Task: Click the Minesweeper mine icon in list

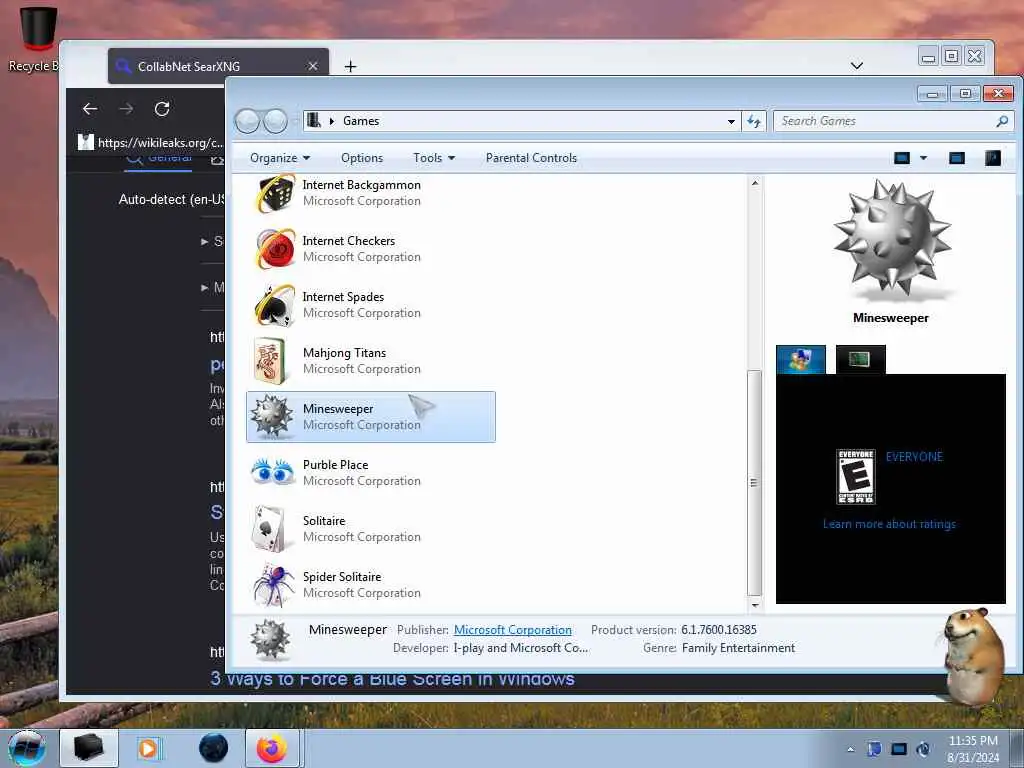Action: click(x=272, y=416)
